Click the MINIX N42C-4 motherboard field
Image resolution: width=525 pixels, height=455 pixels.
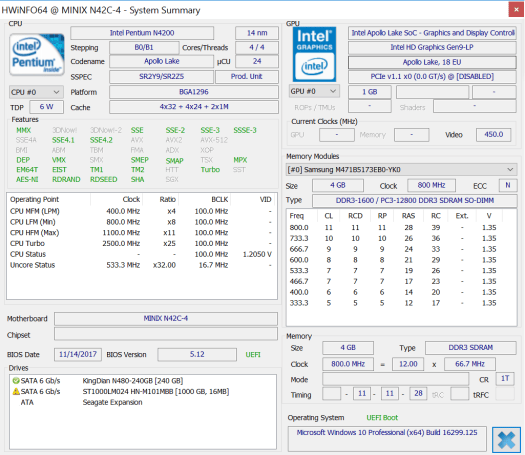166,318
